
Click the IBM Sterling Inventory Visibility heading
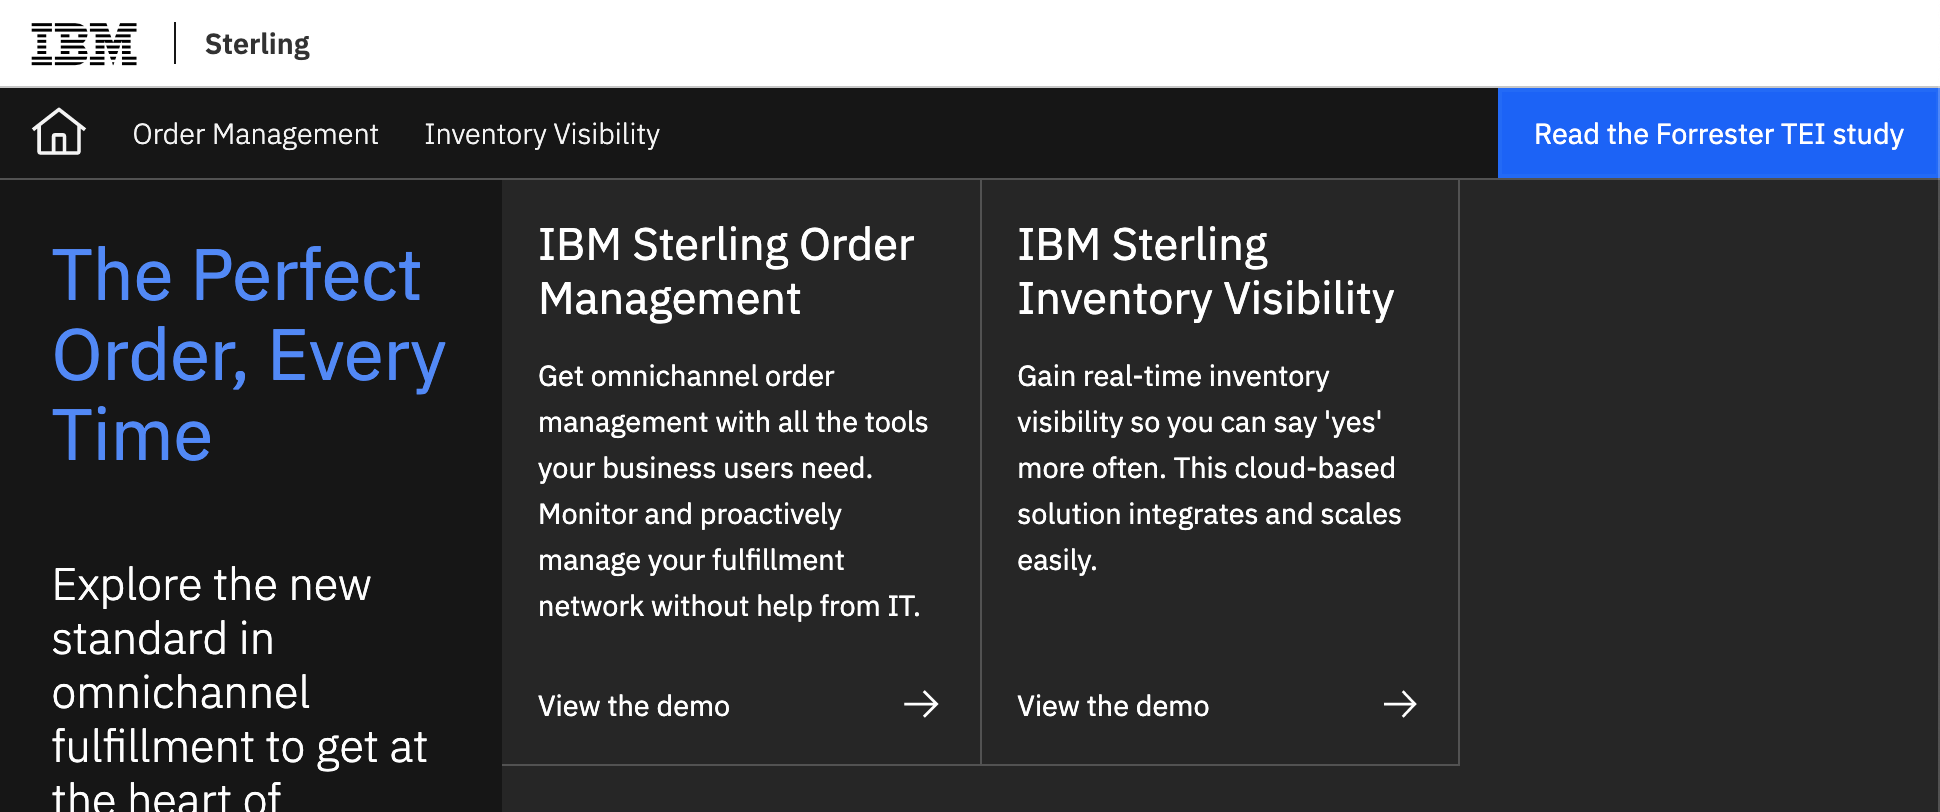pyautogui.click(x=1205, y=271)
